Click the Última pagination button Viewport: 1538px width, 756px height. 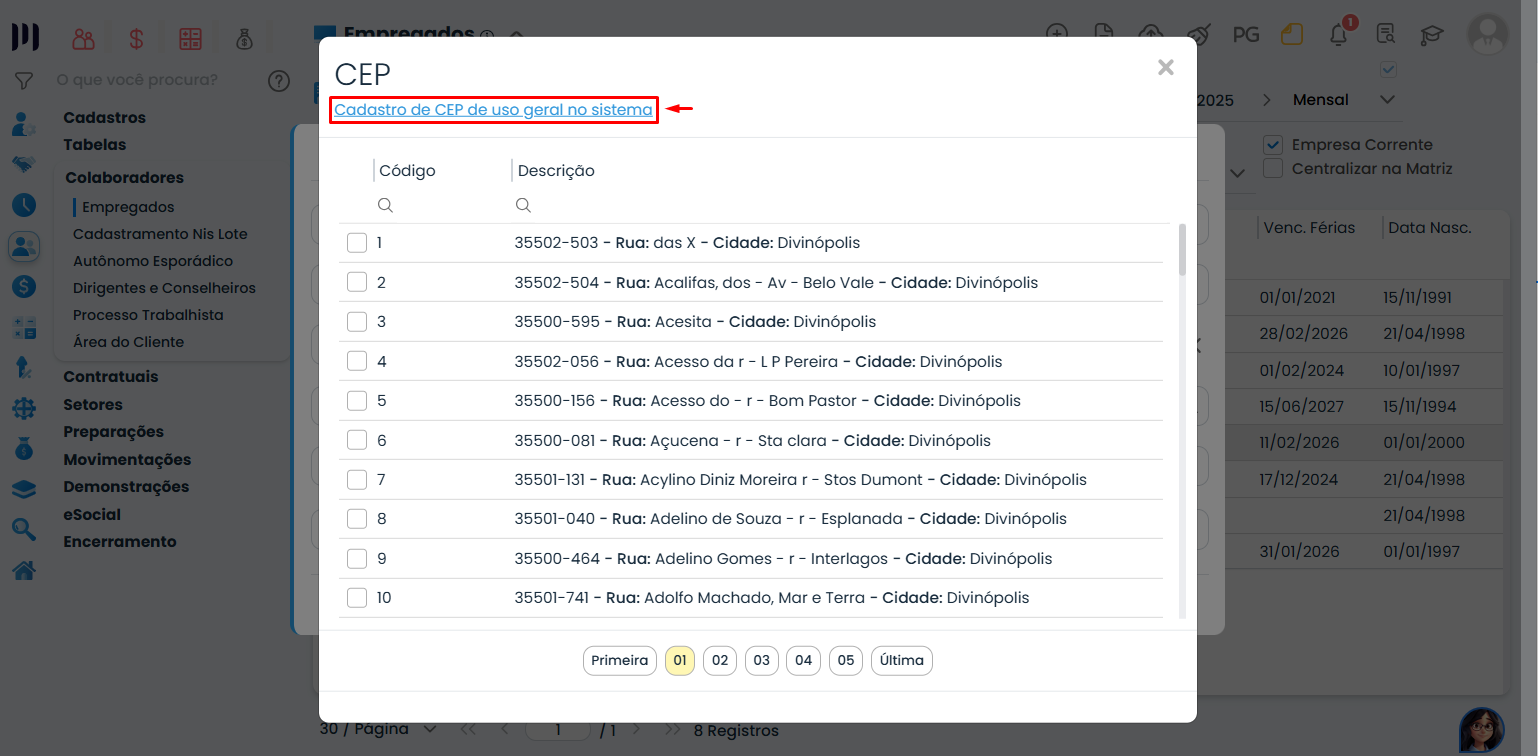901,661
